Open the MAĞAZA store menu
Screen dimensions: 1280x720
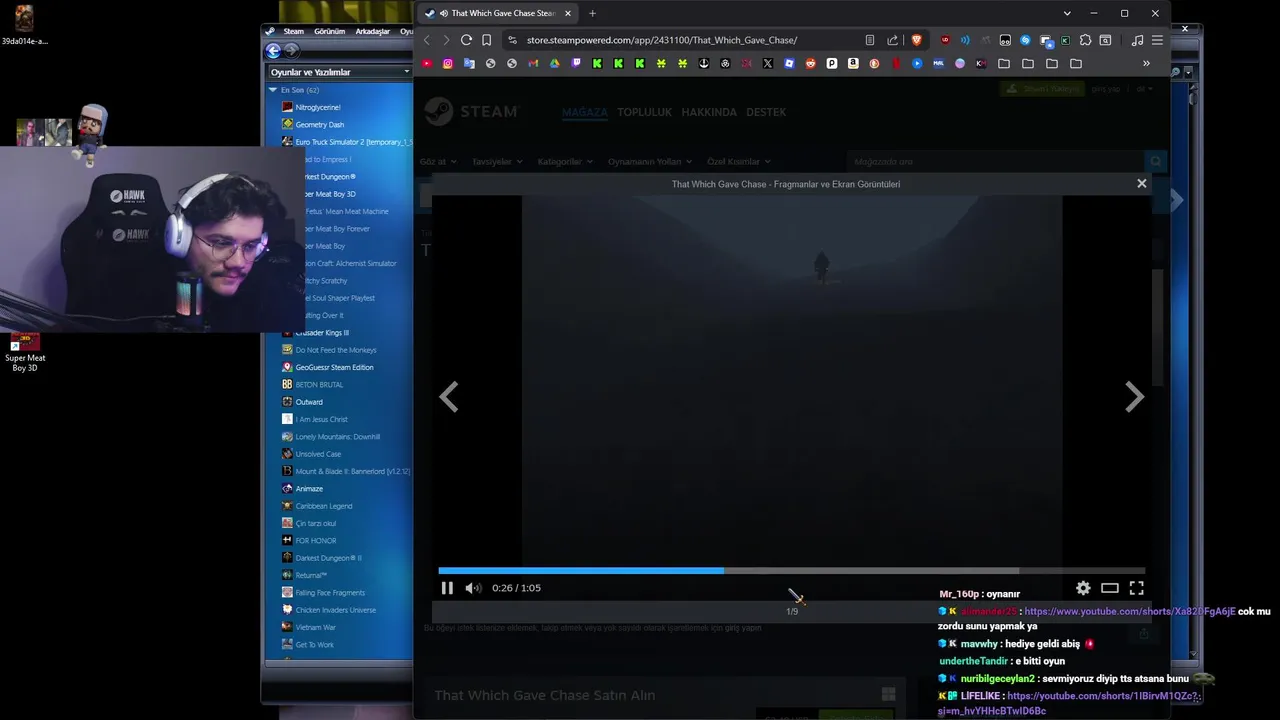tap(584, 112)
